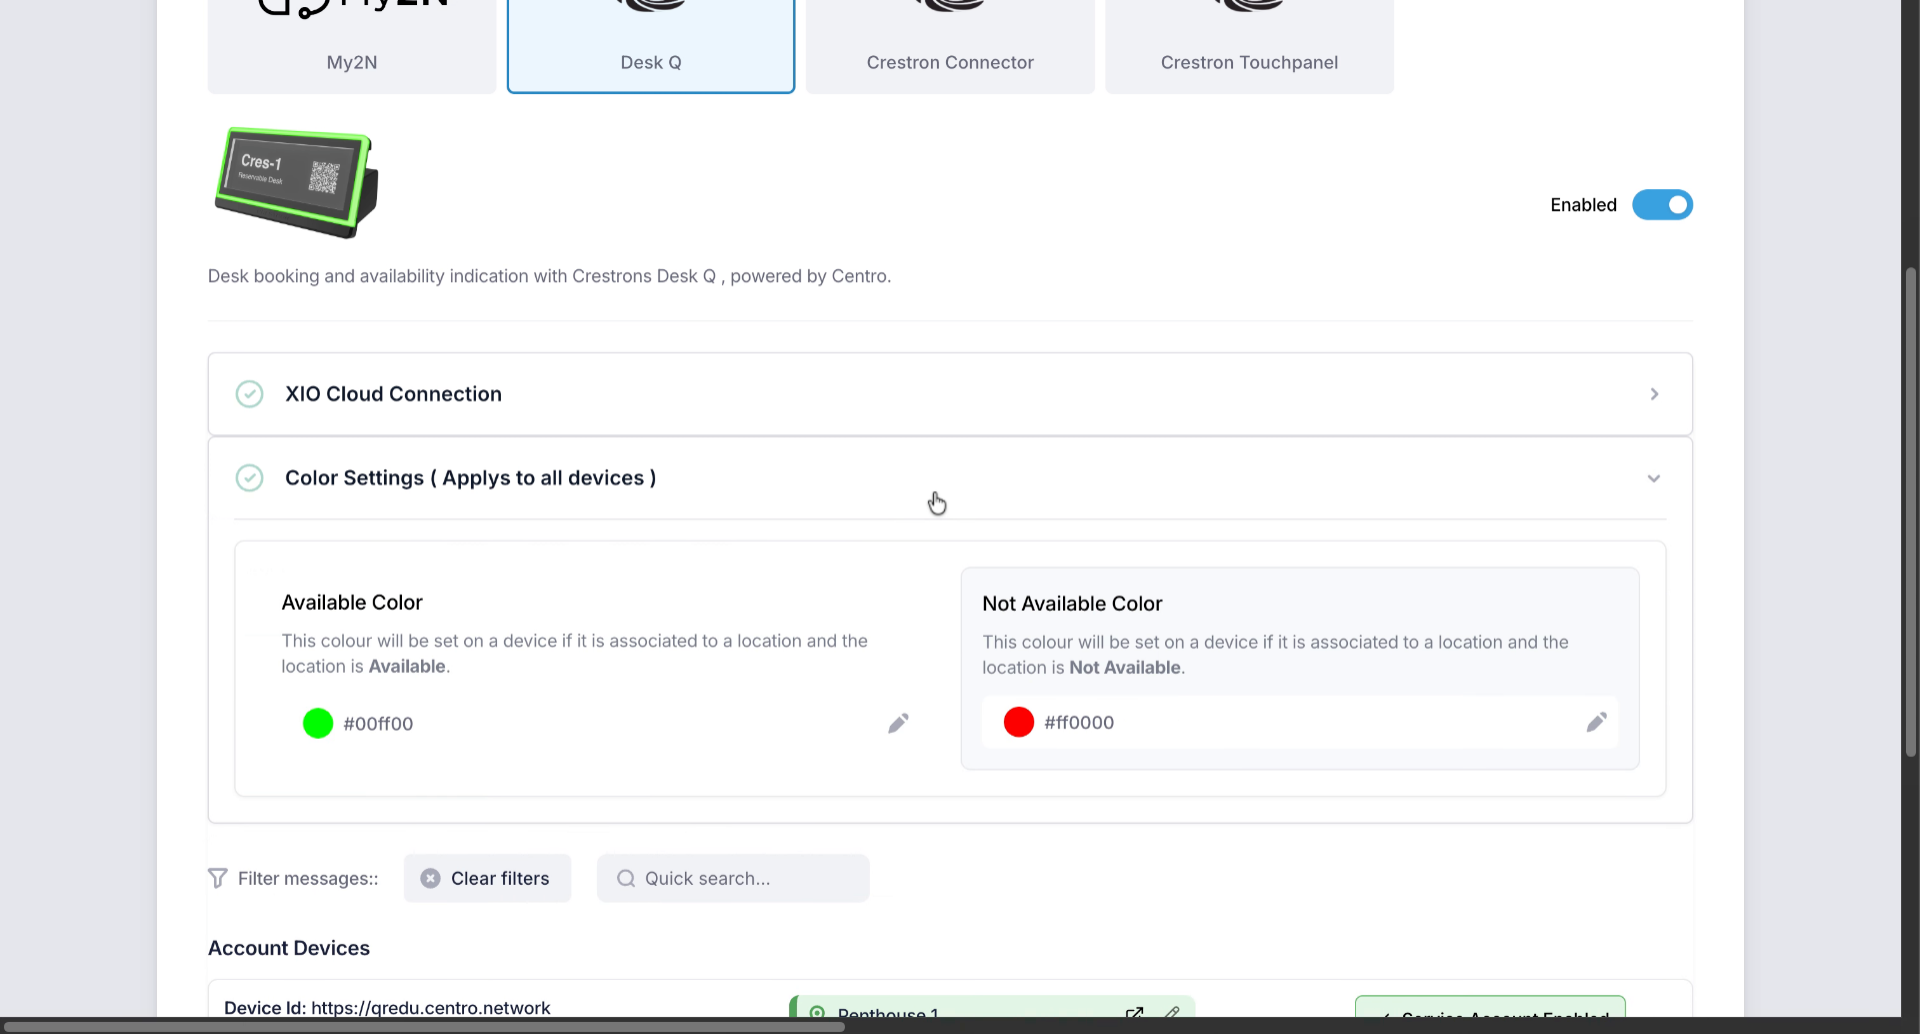Image resolution: width=1920 pixels, height=1034 pixels.
Task: Click the Desk Q device product image
Action: (297, 182)
